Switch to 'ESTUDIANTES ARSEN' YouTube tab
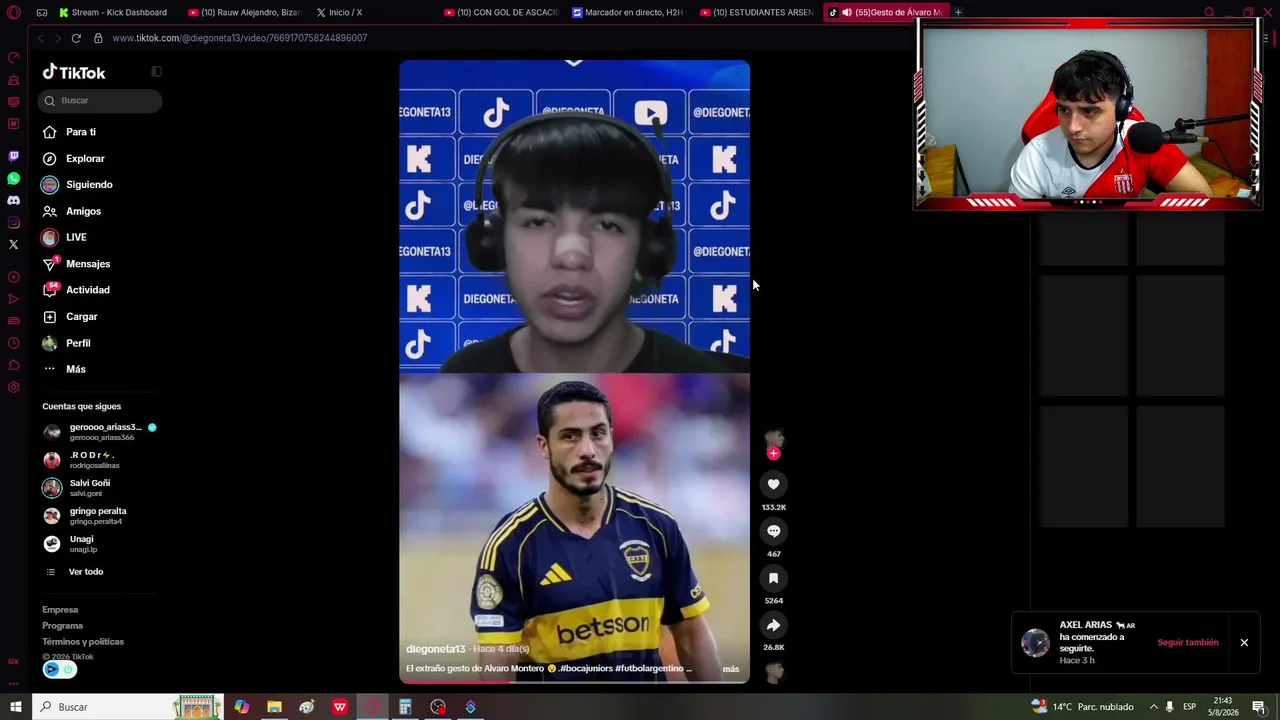 tap(757, 12)
